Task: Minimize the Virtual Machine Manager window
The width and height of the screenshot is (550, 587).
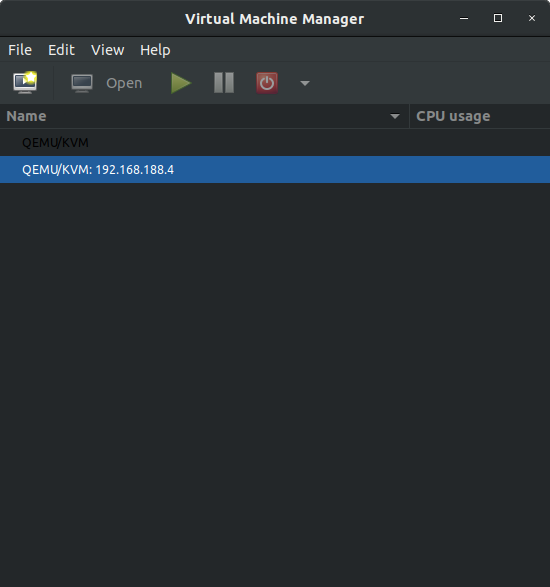Action: (x=464, y=18)
